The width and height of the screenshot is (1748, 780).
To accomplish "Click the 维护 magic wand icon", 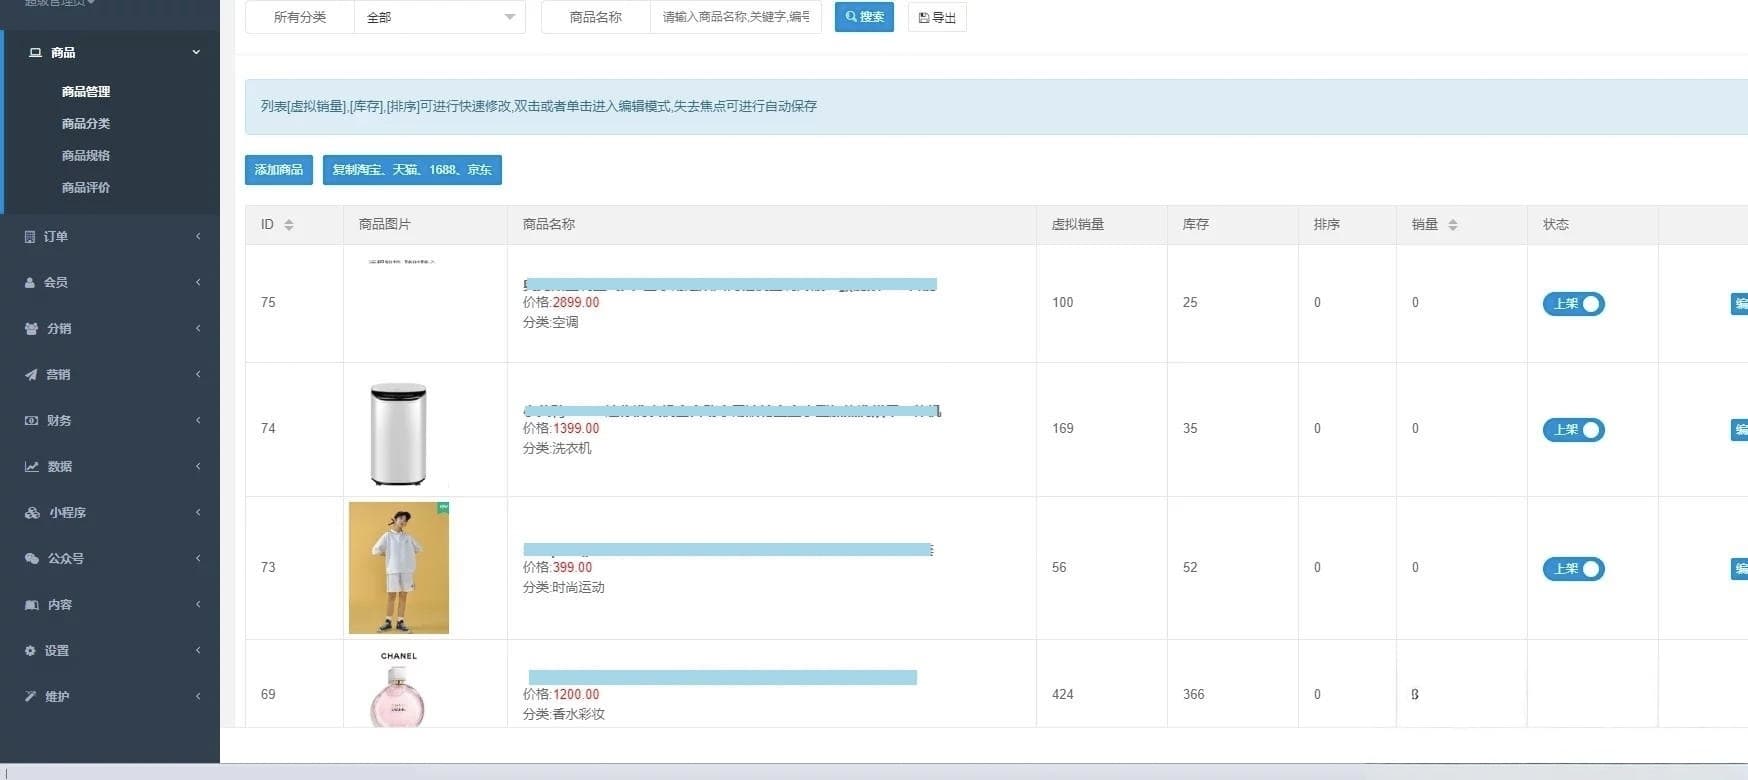I will [x=30, y=697].
